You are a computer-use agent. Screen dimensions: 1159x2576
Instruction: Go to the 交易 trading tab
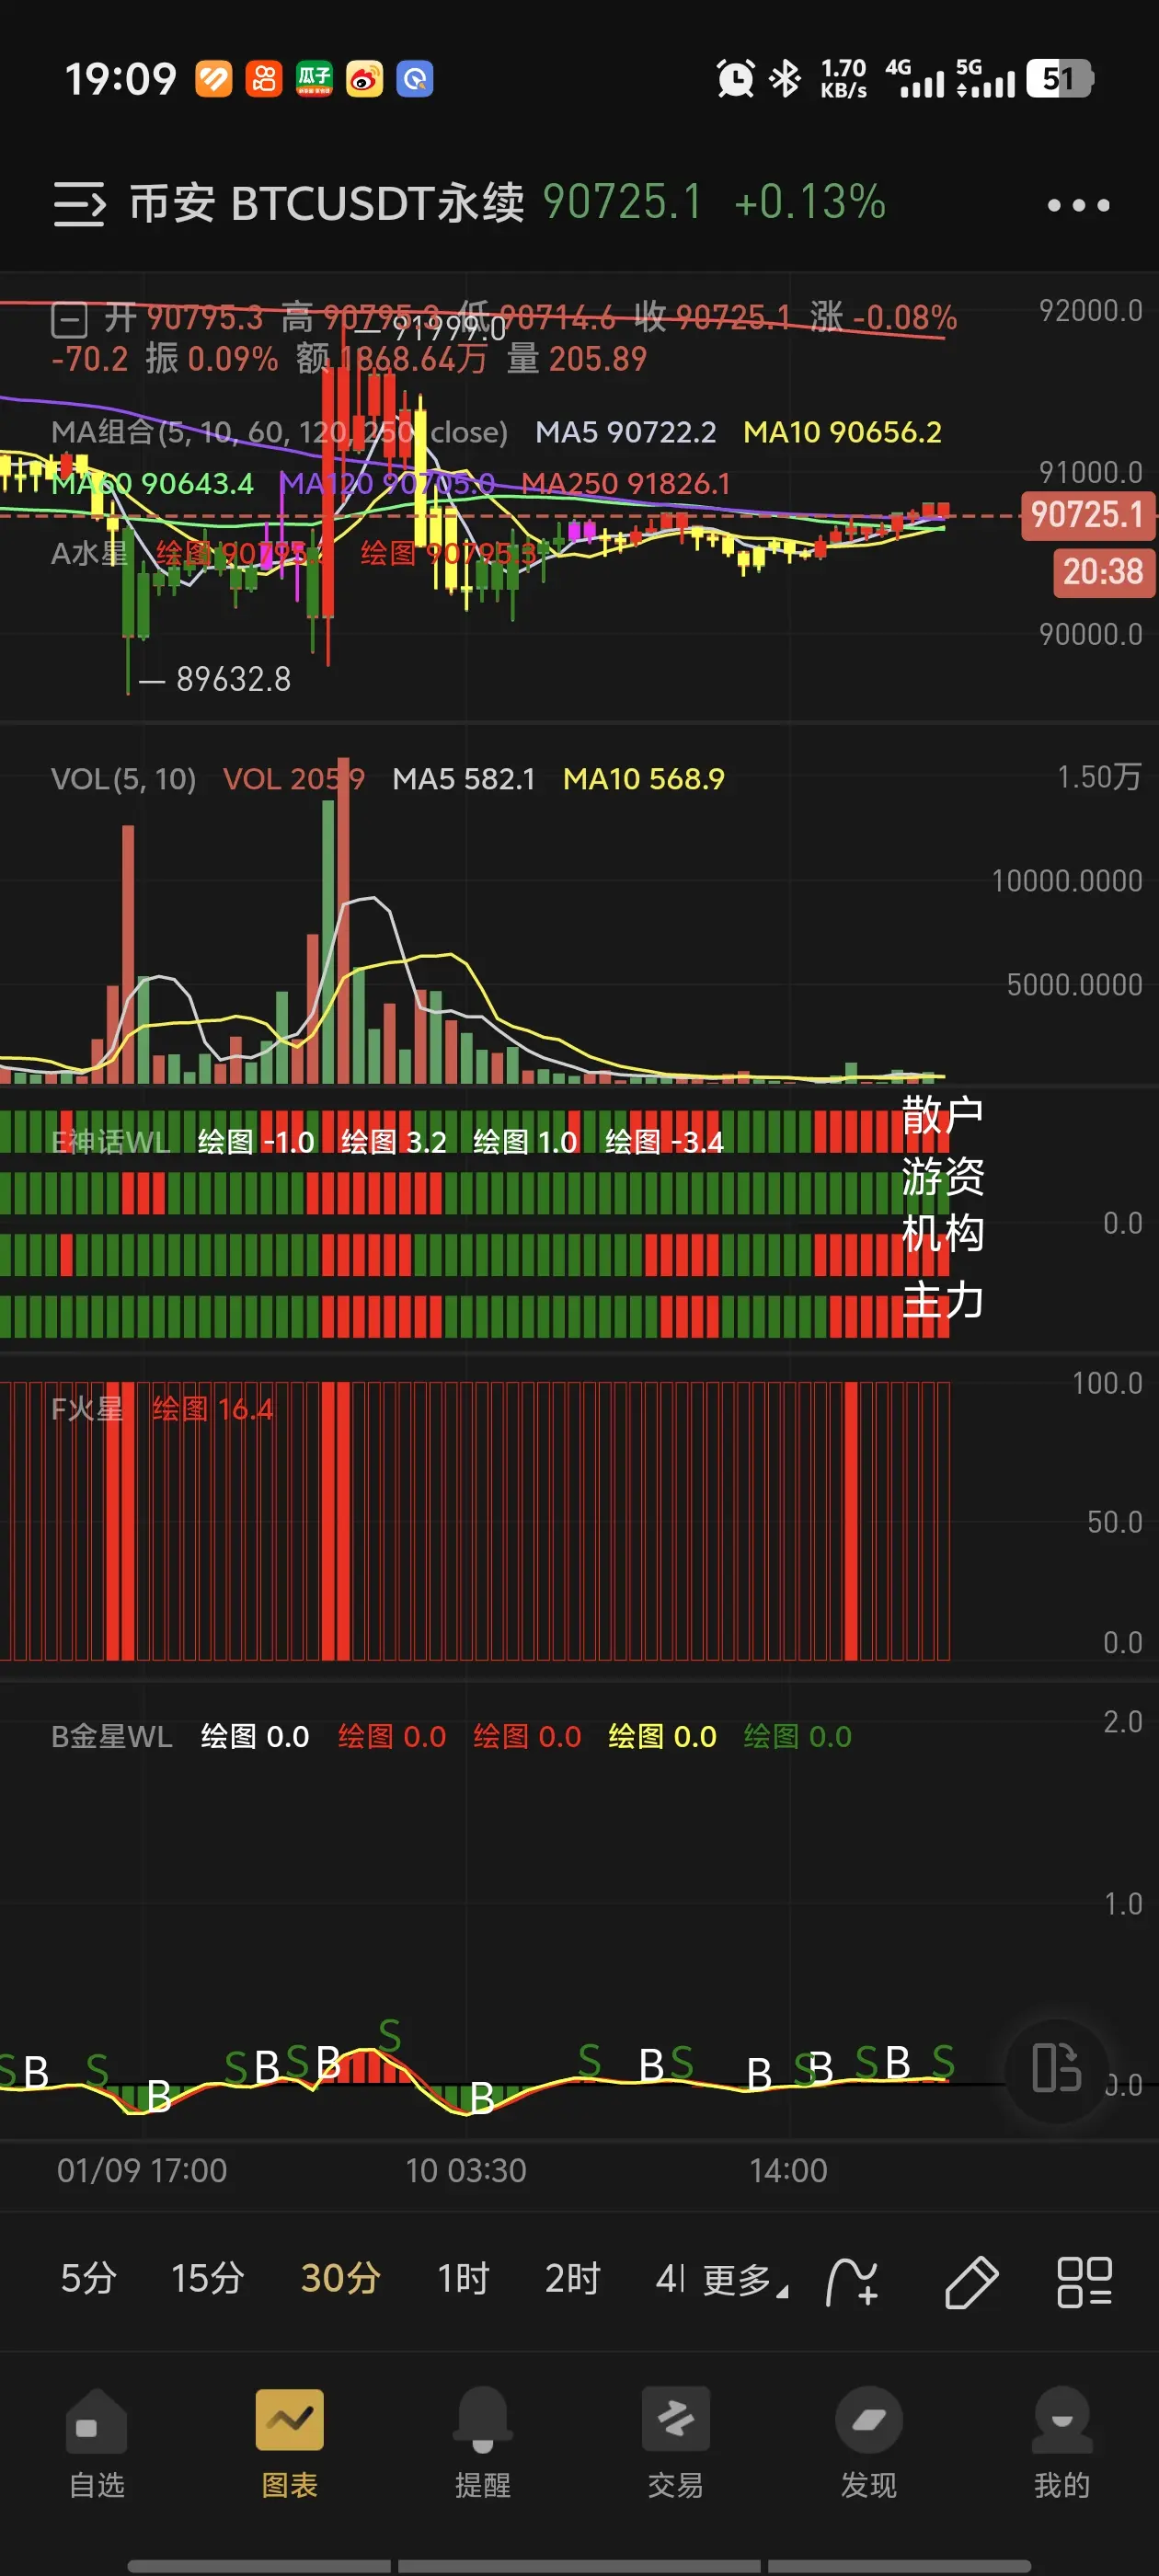click(x=675, y=2444)
